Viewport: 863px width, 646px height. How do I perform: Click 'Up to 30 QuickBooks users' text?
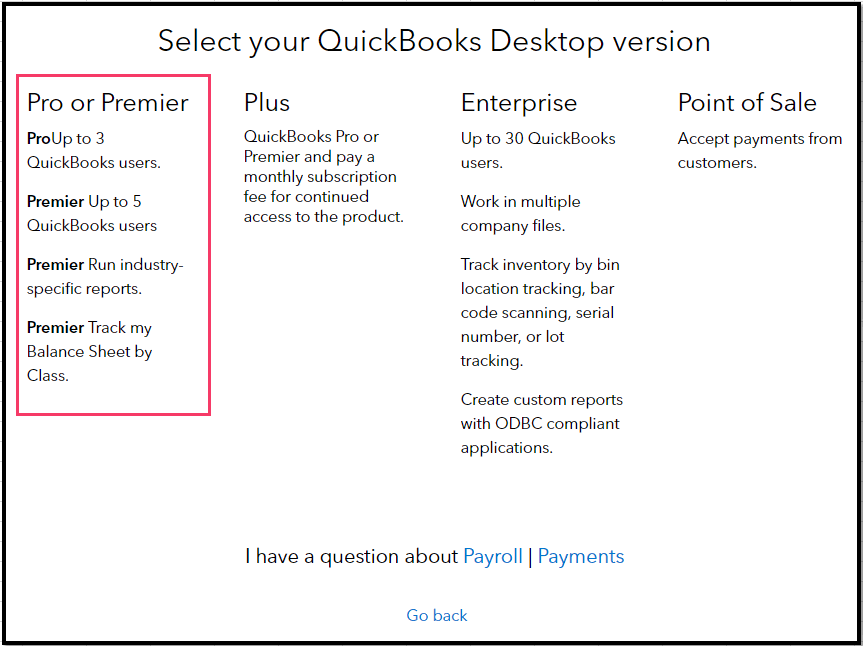538,151
